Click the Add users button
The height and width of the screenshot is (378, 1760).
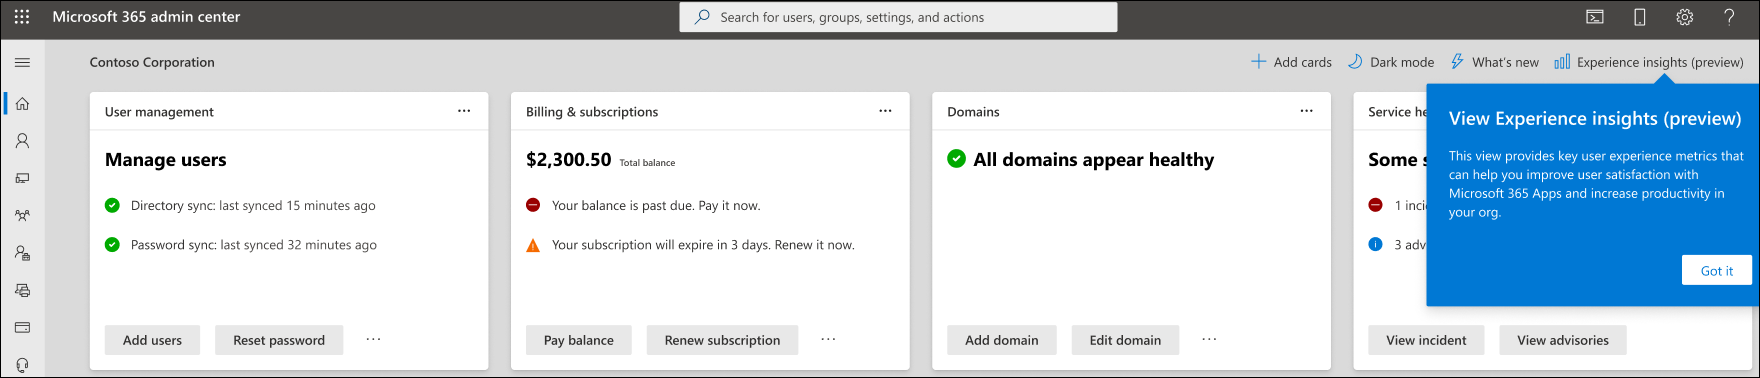coord(152,340)
